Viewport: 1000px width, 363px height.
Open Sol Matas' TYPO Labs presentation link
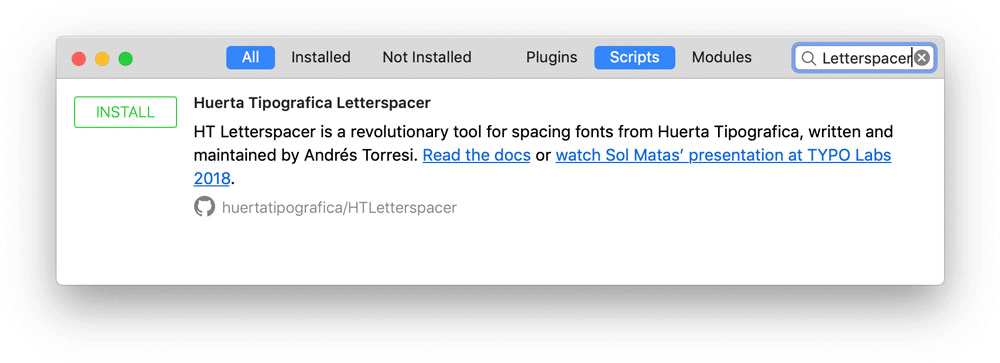723,155
